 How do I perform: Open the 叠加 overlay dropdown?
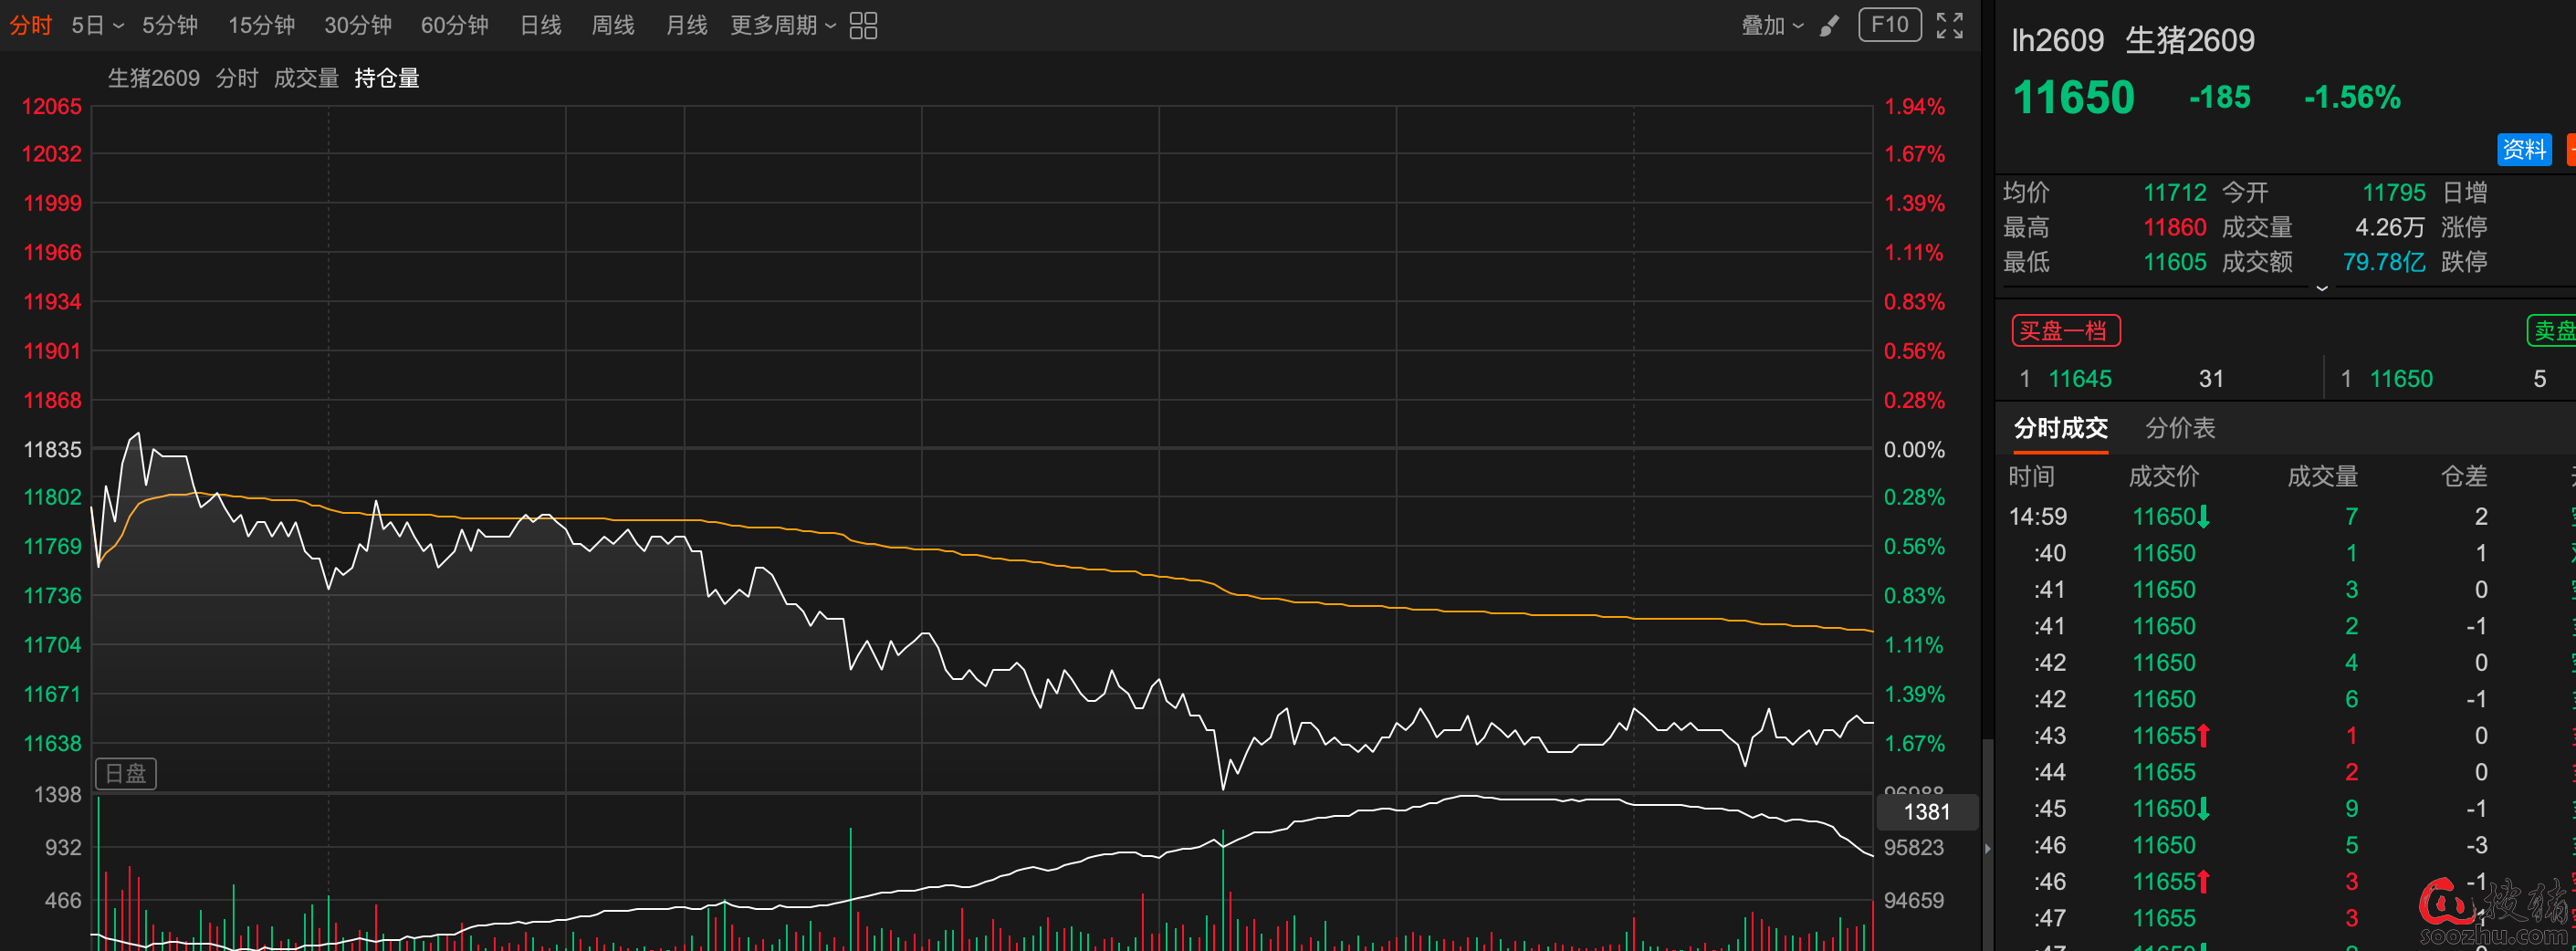pyautogui.click(x=1771, y=26)
